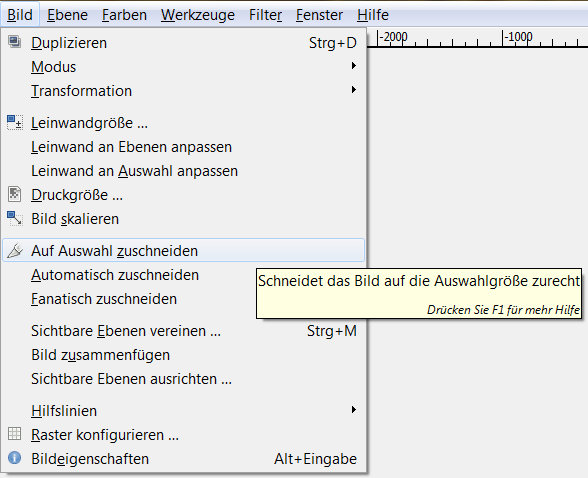Click the crop knife icon beside Auf Auswahl zuschneiden

(15, 250)
